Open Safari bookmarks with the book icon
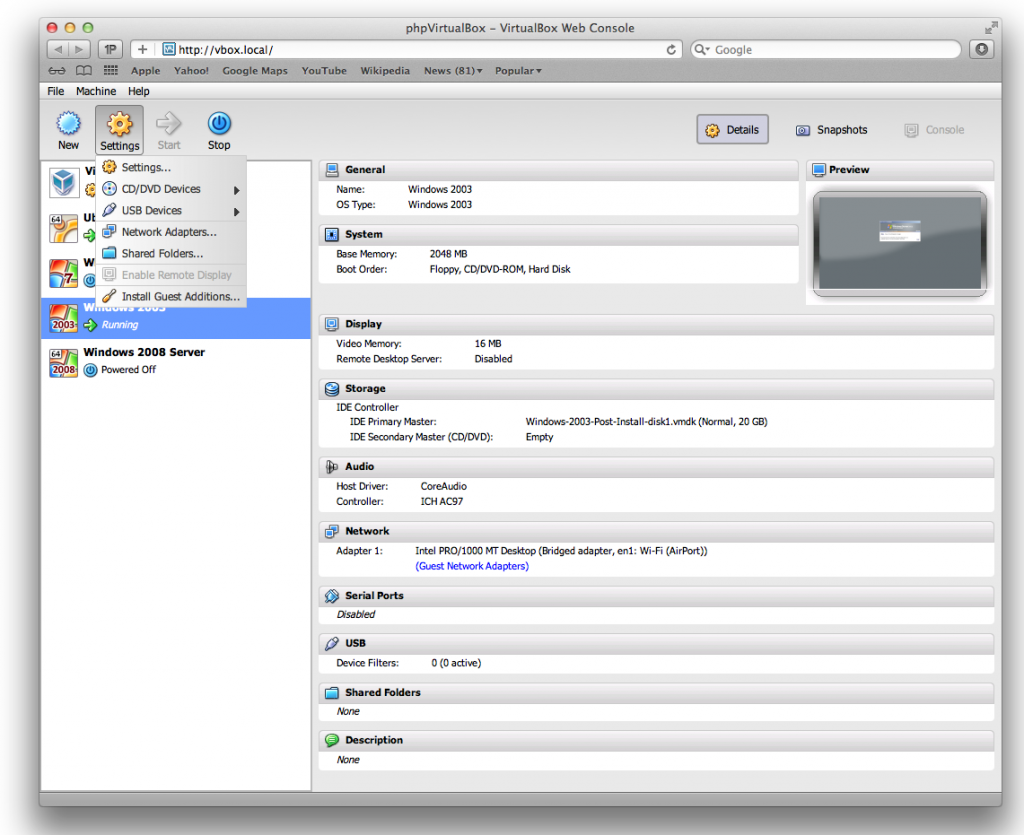 [x=84, y=70]
